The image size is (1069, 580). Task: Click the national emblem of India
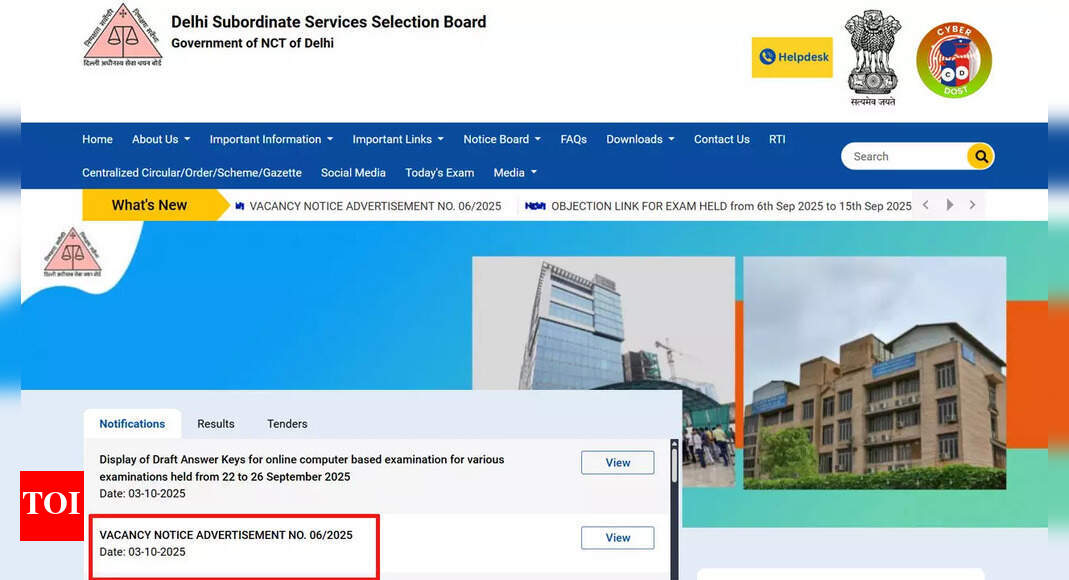pos(872,56)
